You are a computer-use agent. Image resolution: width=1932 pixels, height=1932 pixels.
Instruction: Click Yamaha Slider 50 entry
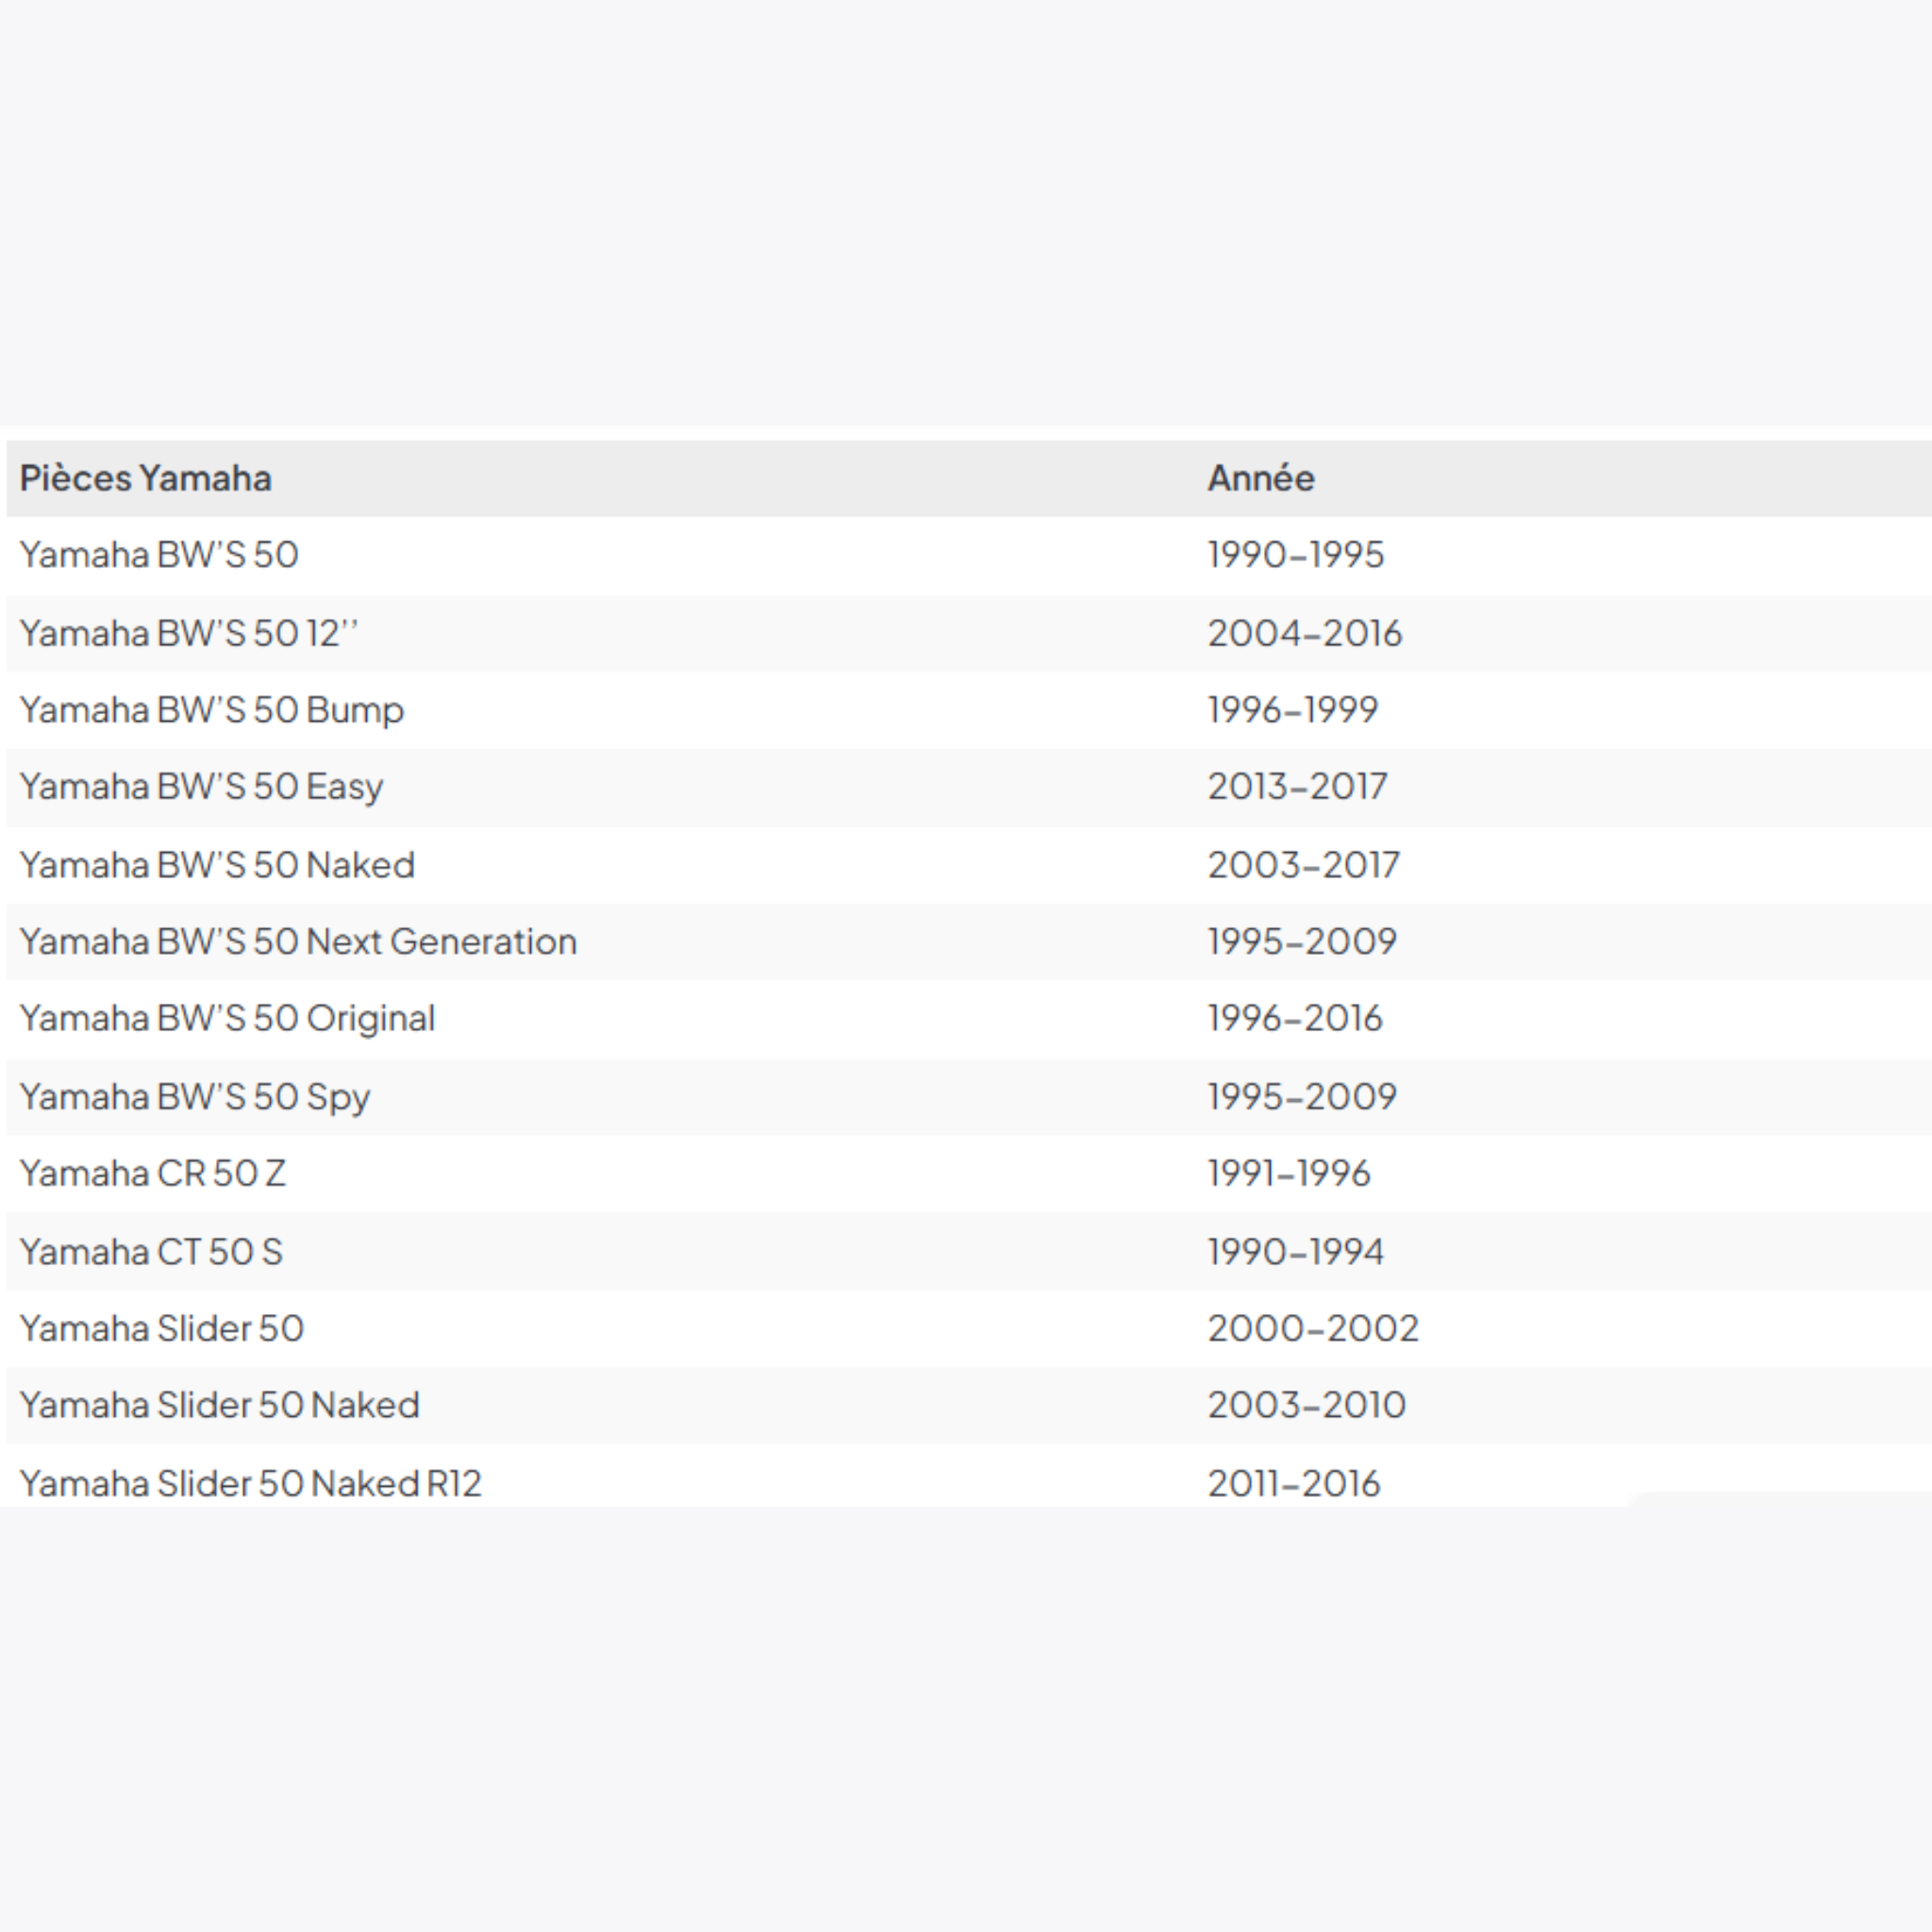(x=162, y=1329)
